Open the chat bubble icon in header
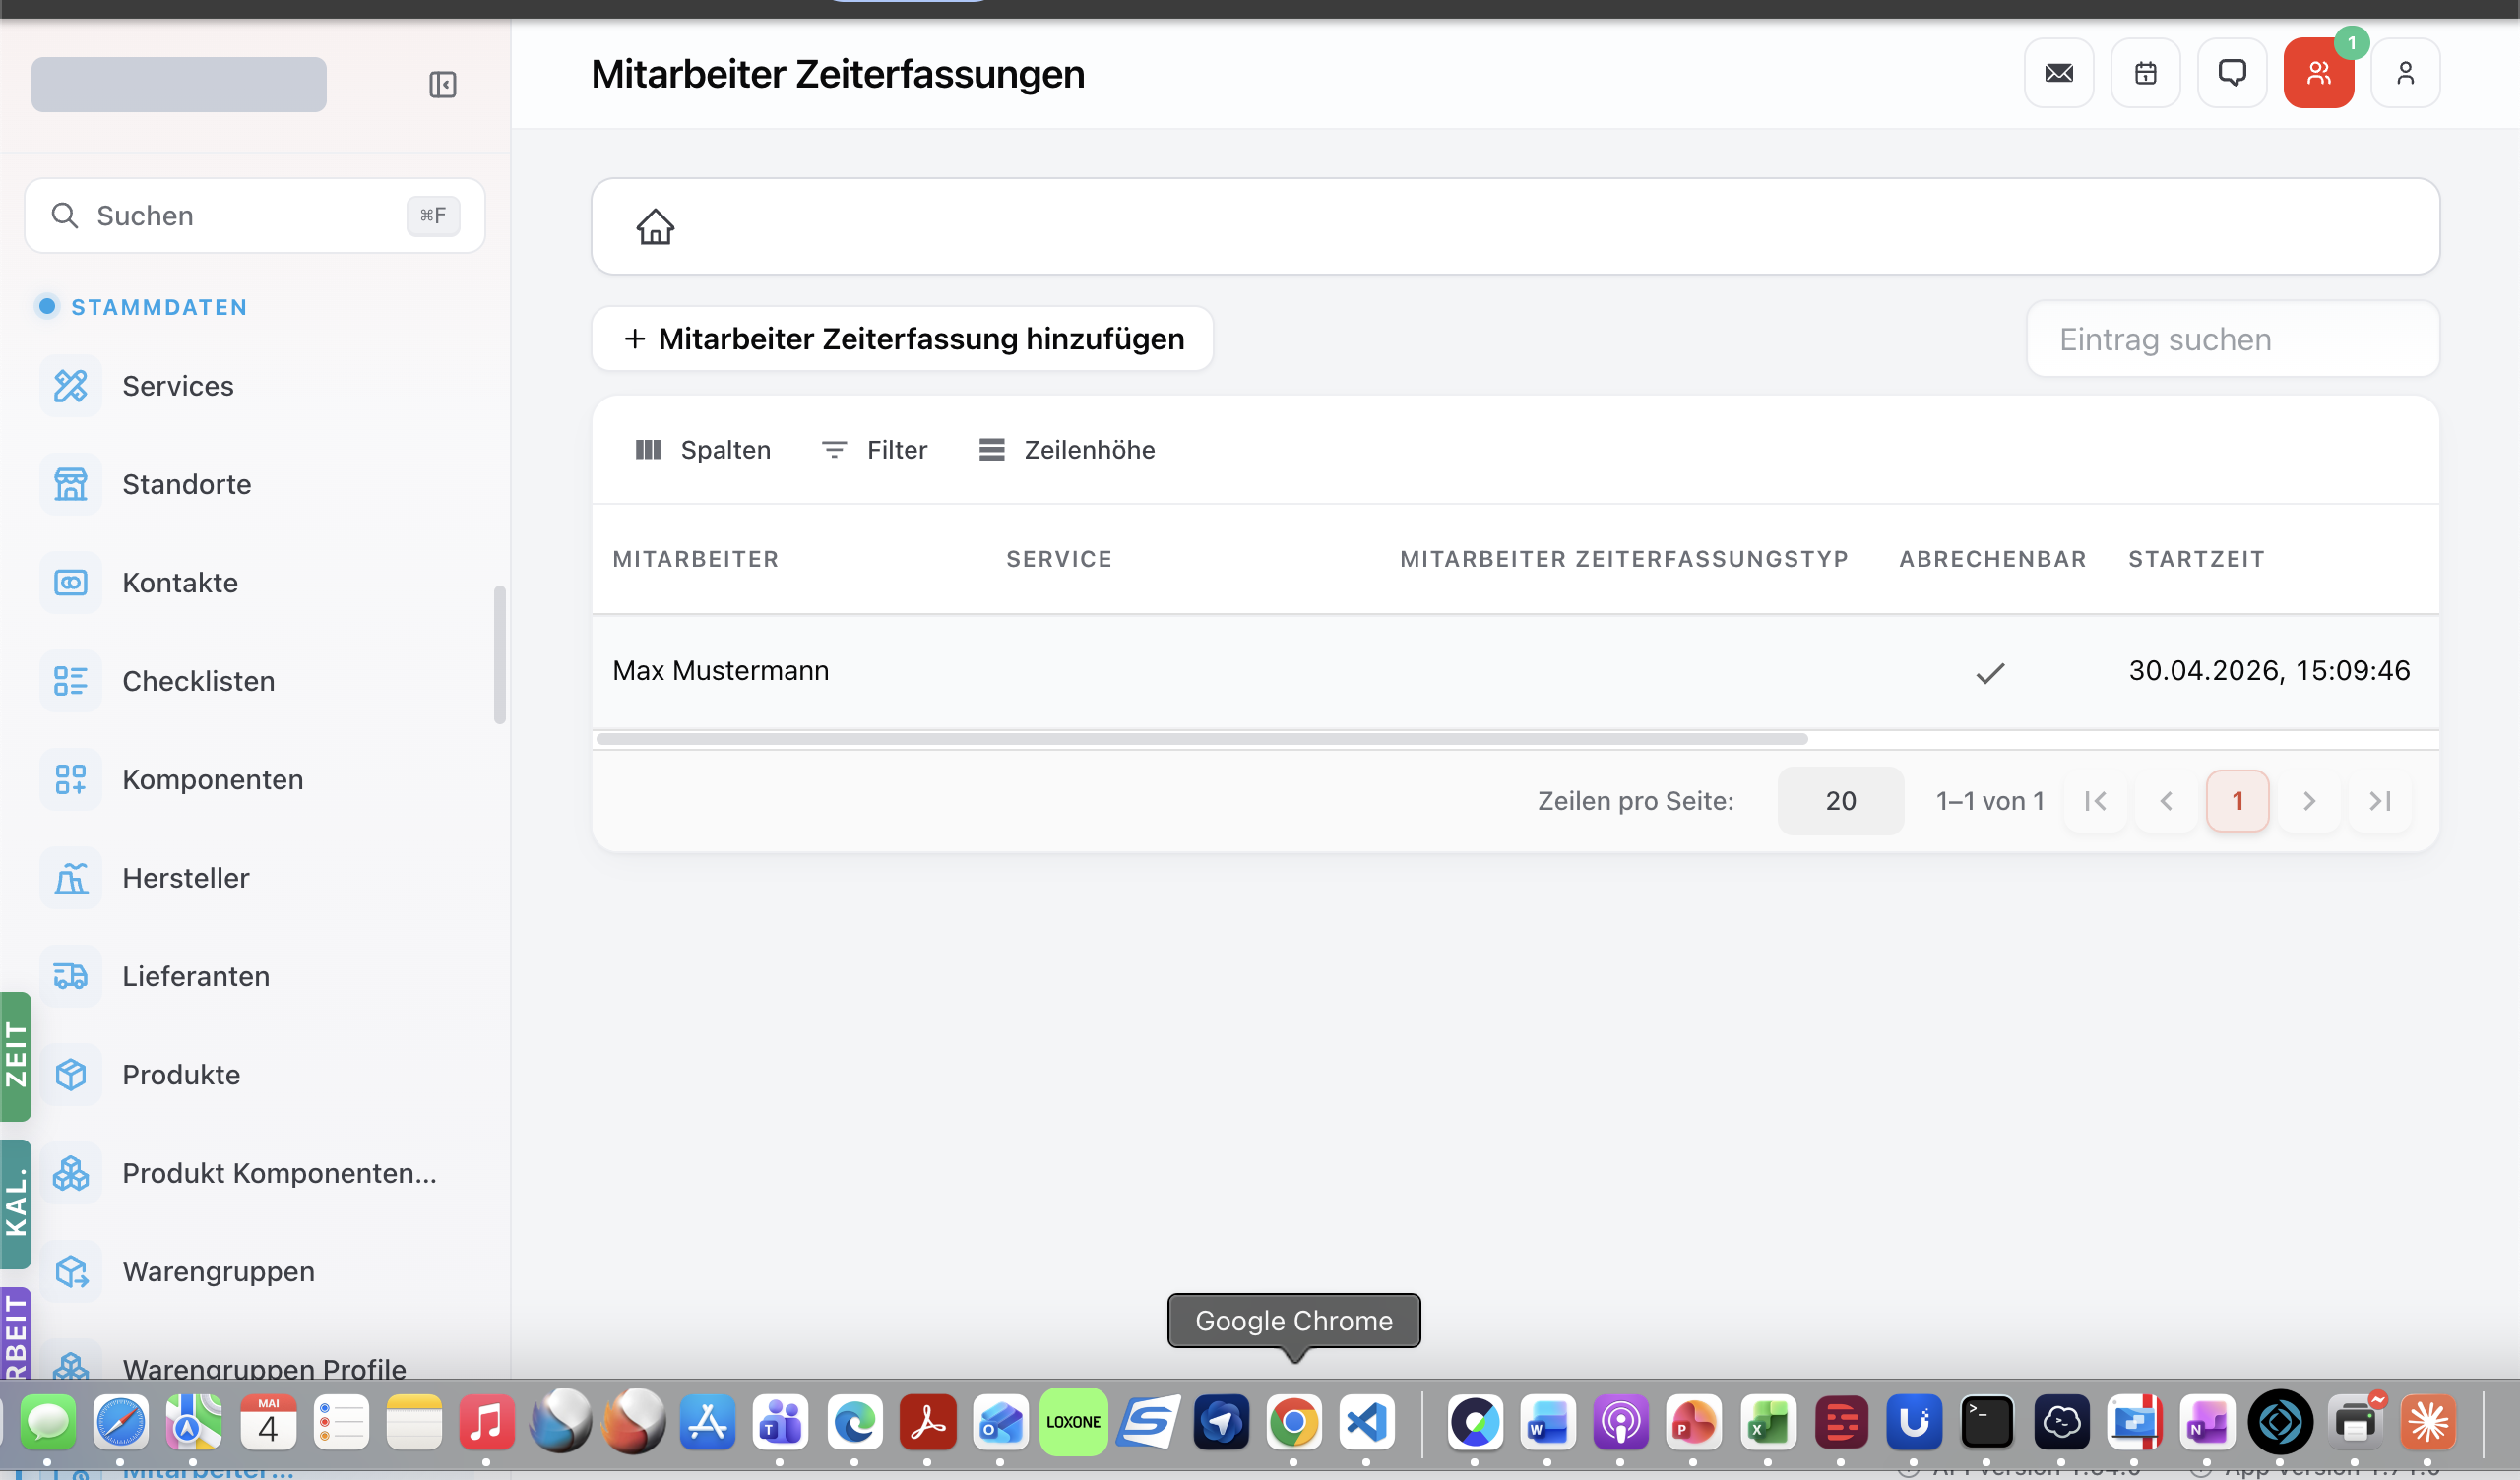Viewport: 2520px width, 1480px height. pyautogui.click(x=2232, y=73)
